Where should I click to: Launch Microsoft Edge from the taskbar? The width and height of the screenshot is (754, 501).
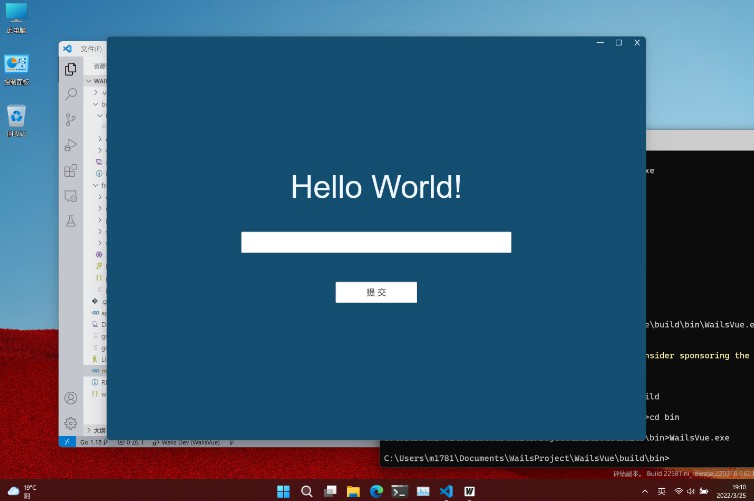pos(376,491)
